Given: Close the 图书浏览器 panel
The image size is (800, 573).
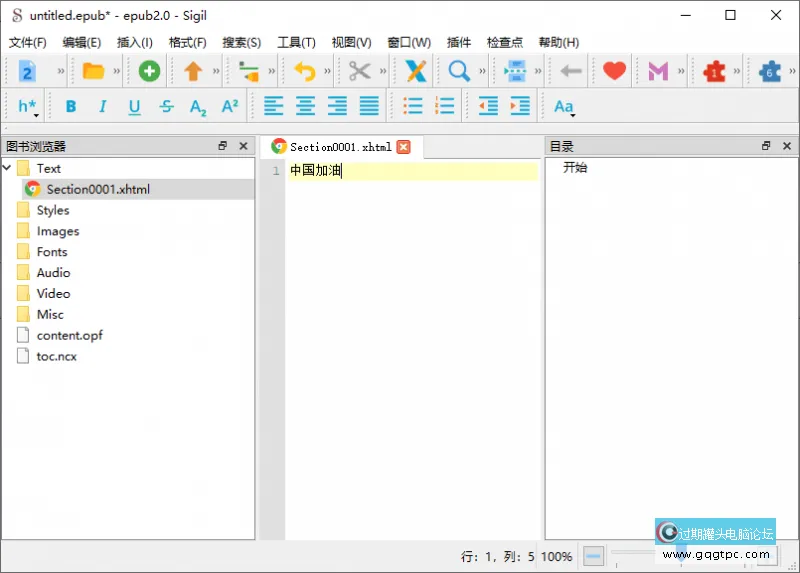Looking at the screenshot, I should [x=243, y=146].
